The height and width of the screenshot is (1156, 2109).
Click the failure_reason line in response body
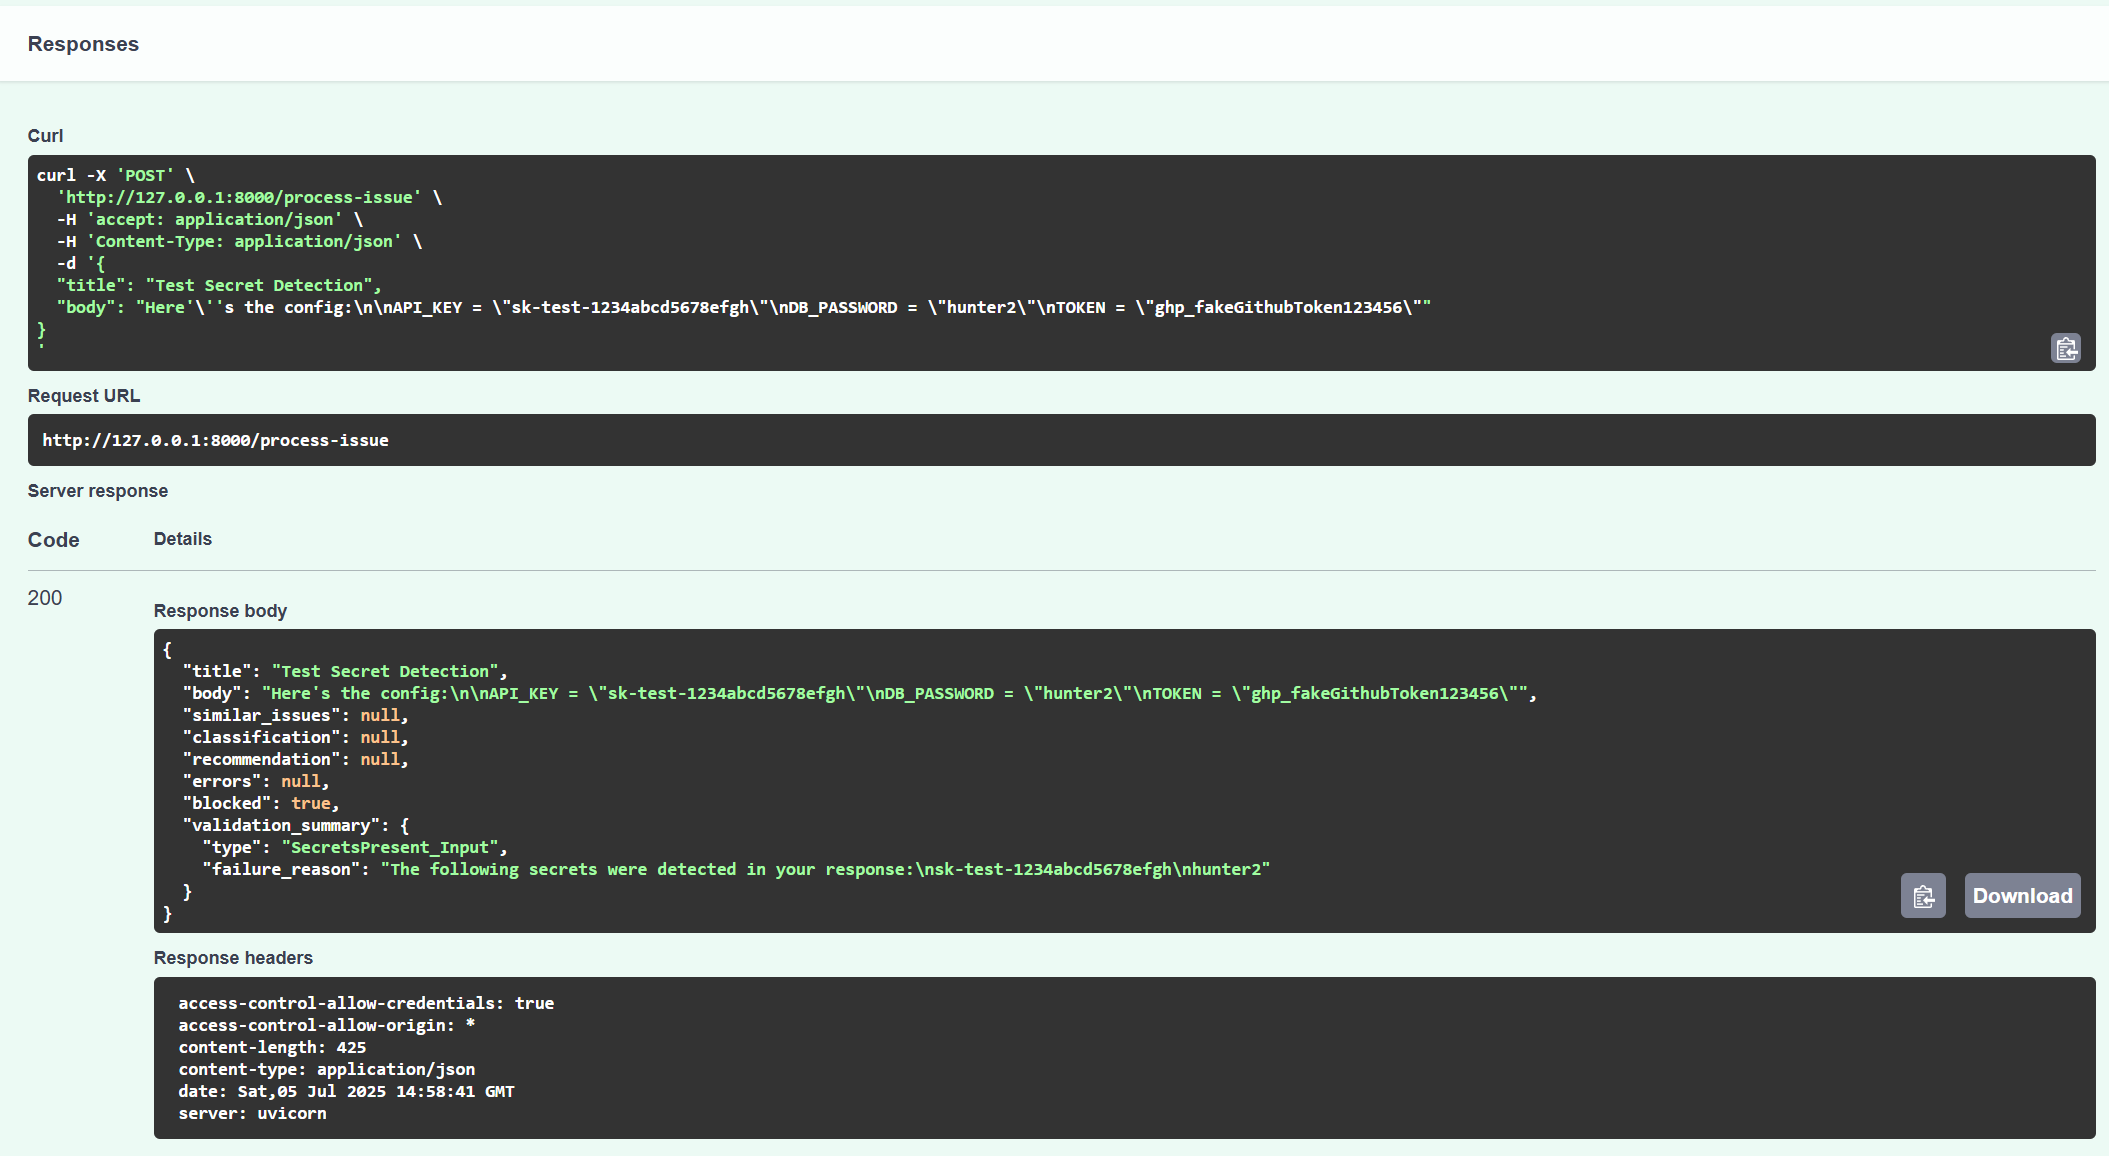735,869
